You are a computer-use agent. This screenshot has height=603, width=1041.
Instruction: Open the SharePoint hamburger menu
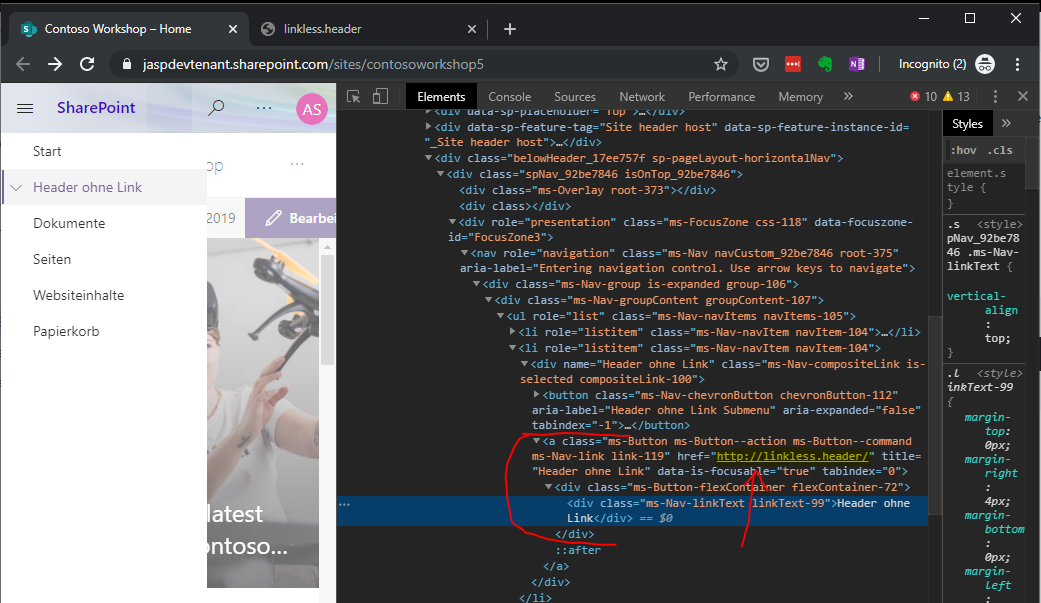(x=25, y=107)
